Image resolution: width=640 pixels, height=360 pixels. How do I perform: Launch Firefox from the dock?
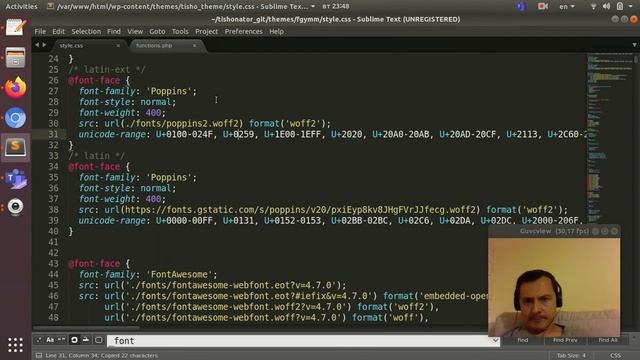click(16, 87)
